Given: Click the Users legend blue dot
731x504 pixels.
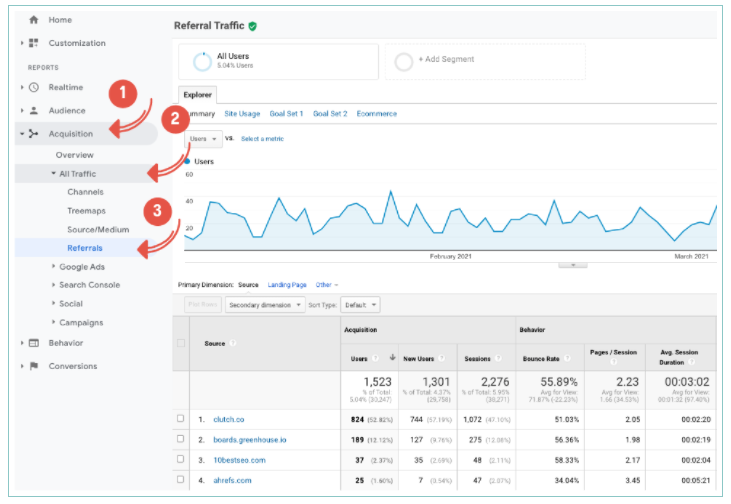Looking at the screenshot, I should click(x=187, y=161).
